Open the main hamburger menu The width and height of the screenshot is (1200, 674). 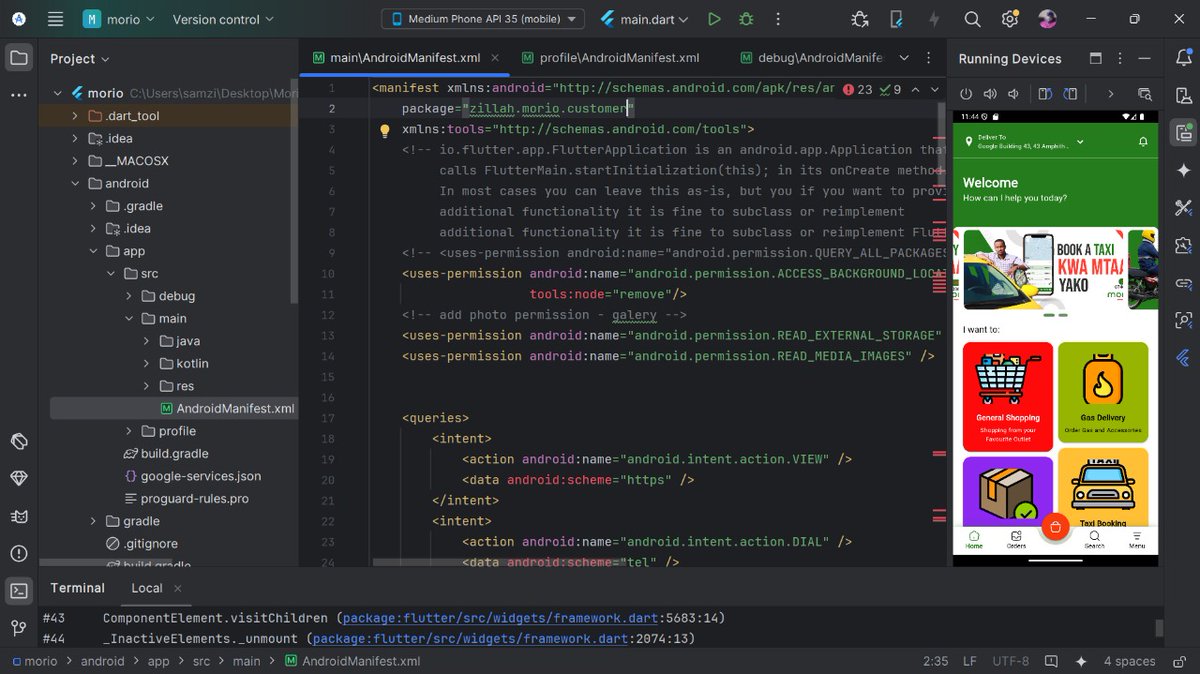(55, 19)
